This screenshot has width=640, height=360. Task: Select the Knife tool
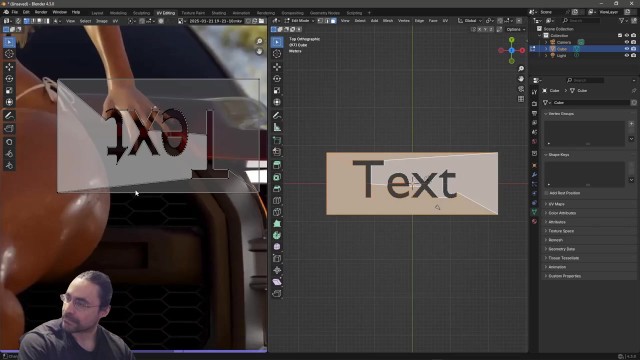point(277,212)
